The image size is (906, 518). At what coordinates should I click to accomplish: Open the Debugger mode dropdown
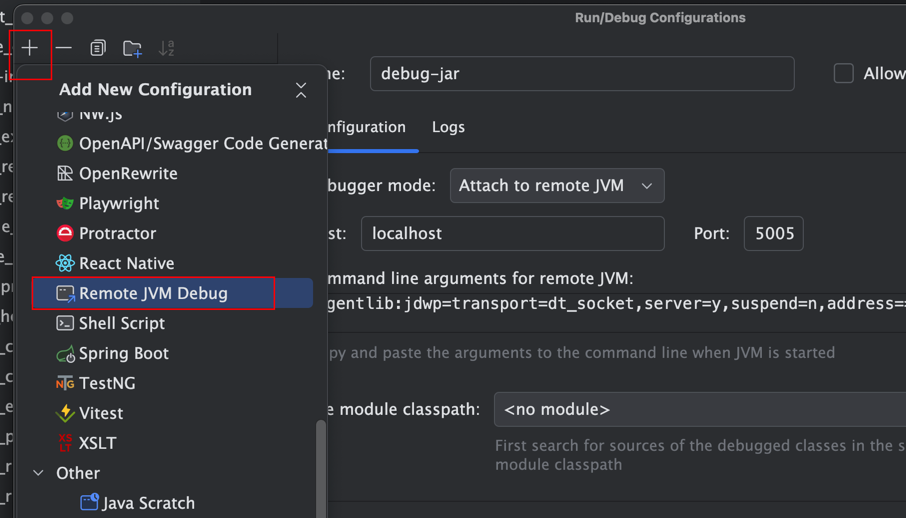pos(557,186)
